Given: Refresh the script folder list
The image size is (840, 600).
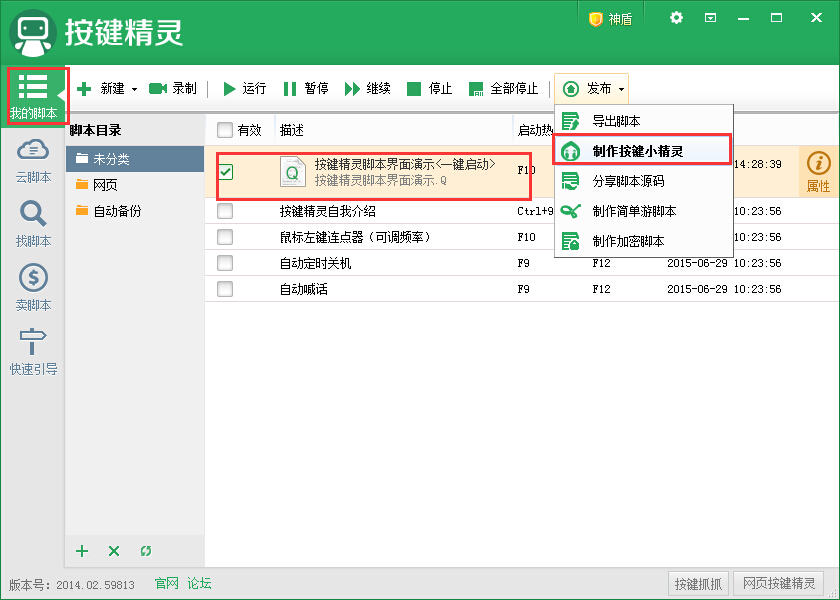Looking at the screenshot, I should click(146, 551).
